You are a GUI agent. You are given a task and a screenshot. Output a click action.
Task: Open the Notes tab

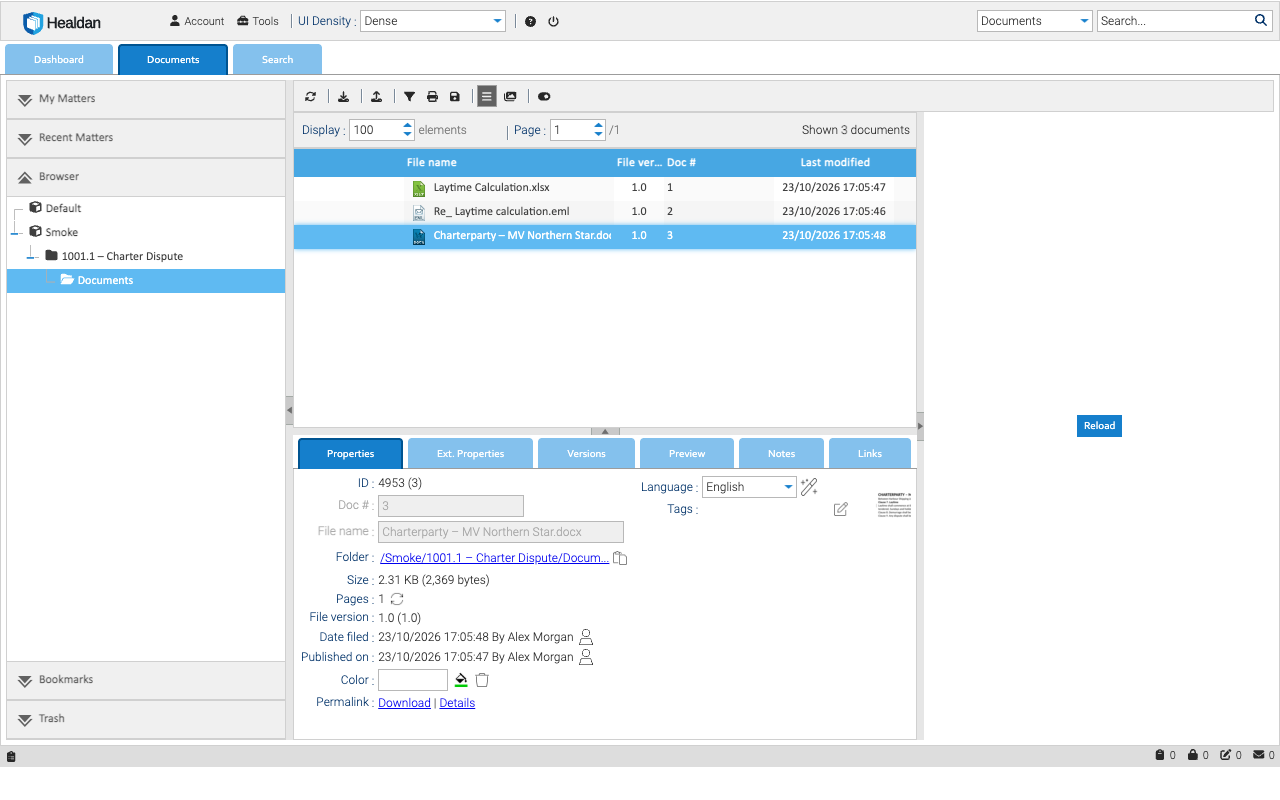pos(781,453)
